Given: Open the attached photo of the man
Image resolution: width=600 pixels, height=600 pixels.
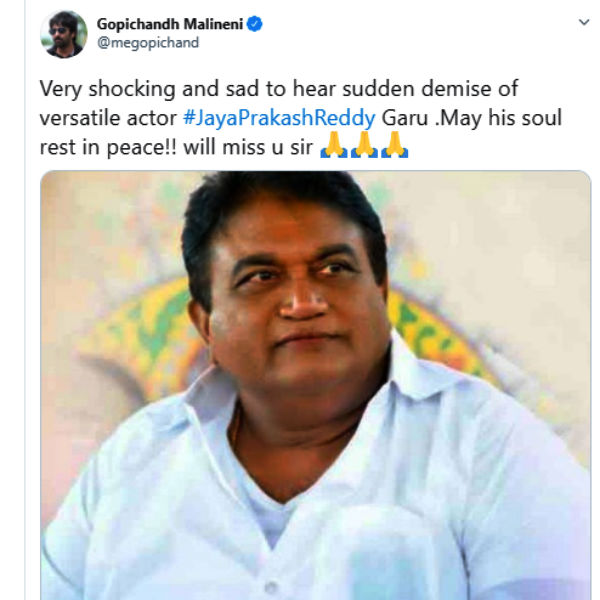Looking at the screenshot, I should [x=316, y=385].
